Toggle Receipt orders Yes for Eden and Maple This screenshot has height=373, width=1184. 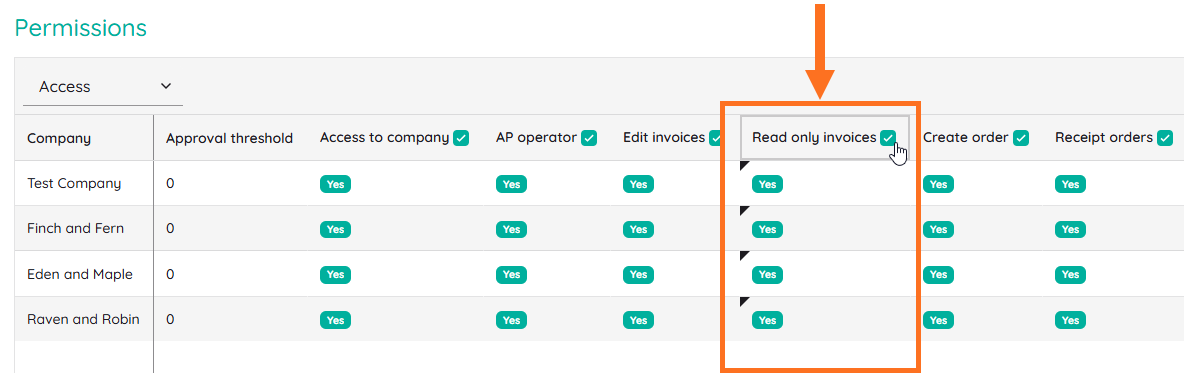tap(1070, 275)
